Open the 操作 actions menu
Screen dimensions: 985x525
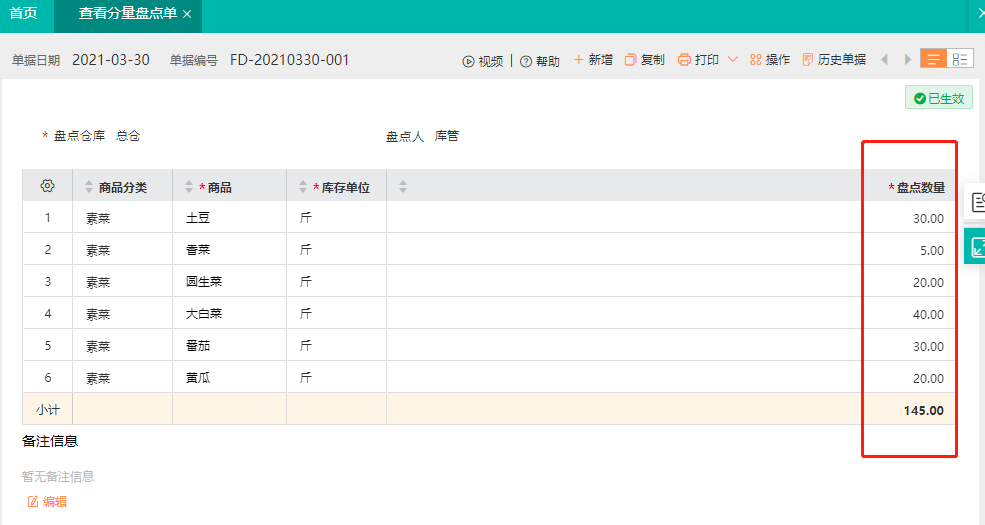point(770,60)
